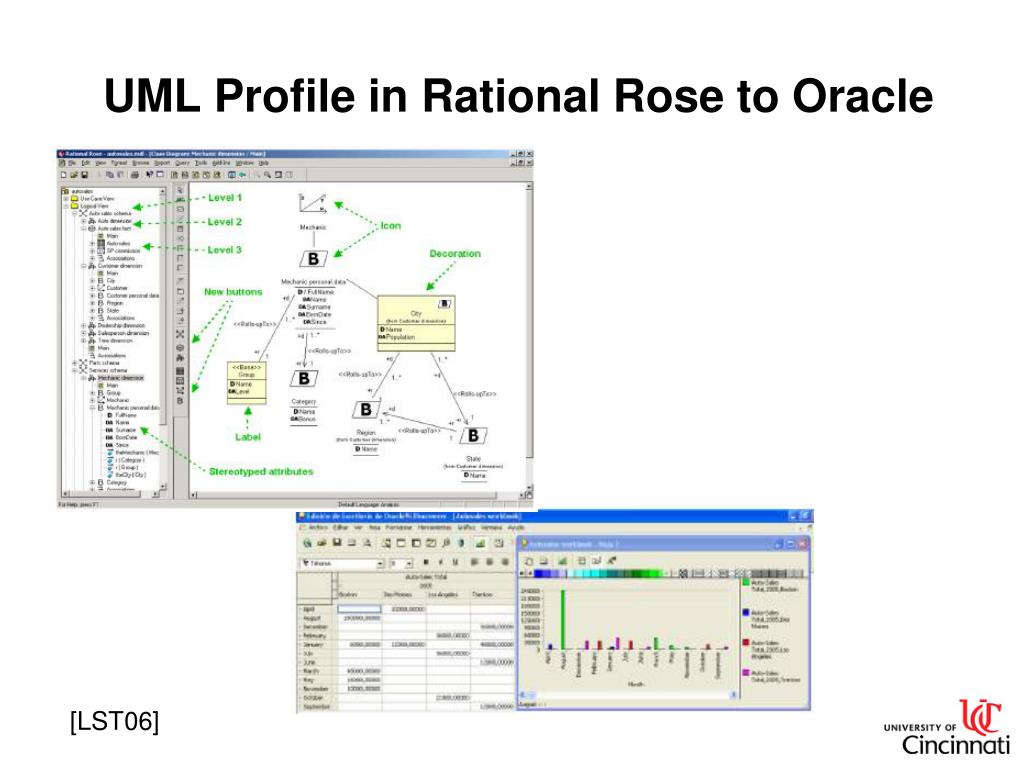The image size is (1024, 768).
Task: Toggle Bold in the Discoverer formatting bar
Action: (x=426, y=562)
